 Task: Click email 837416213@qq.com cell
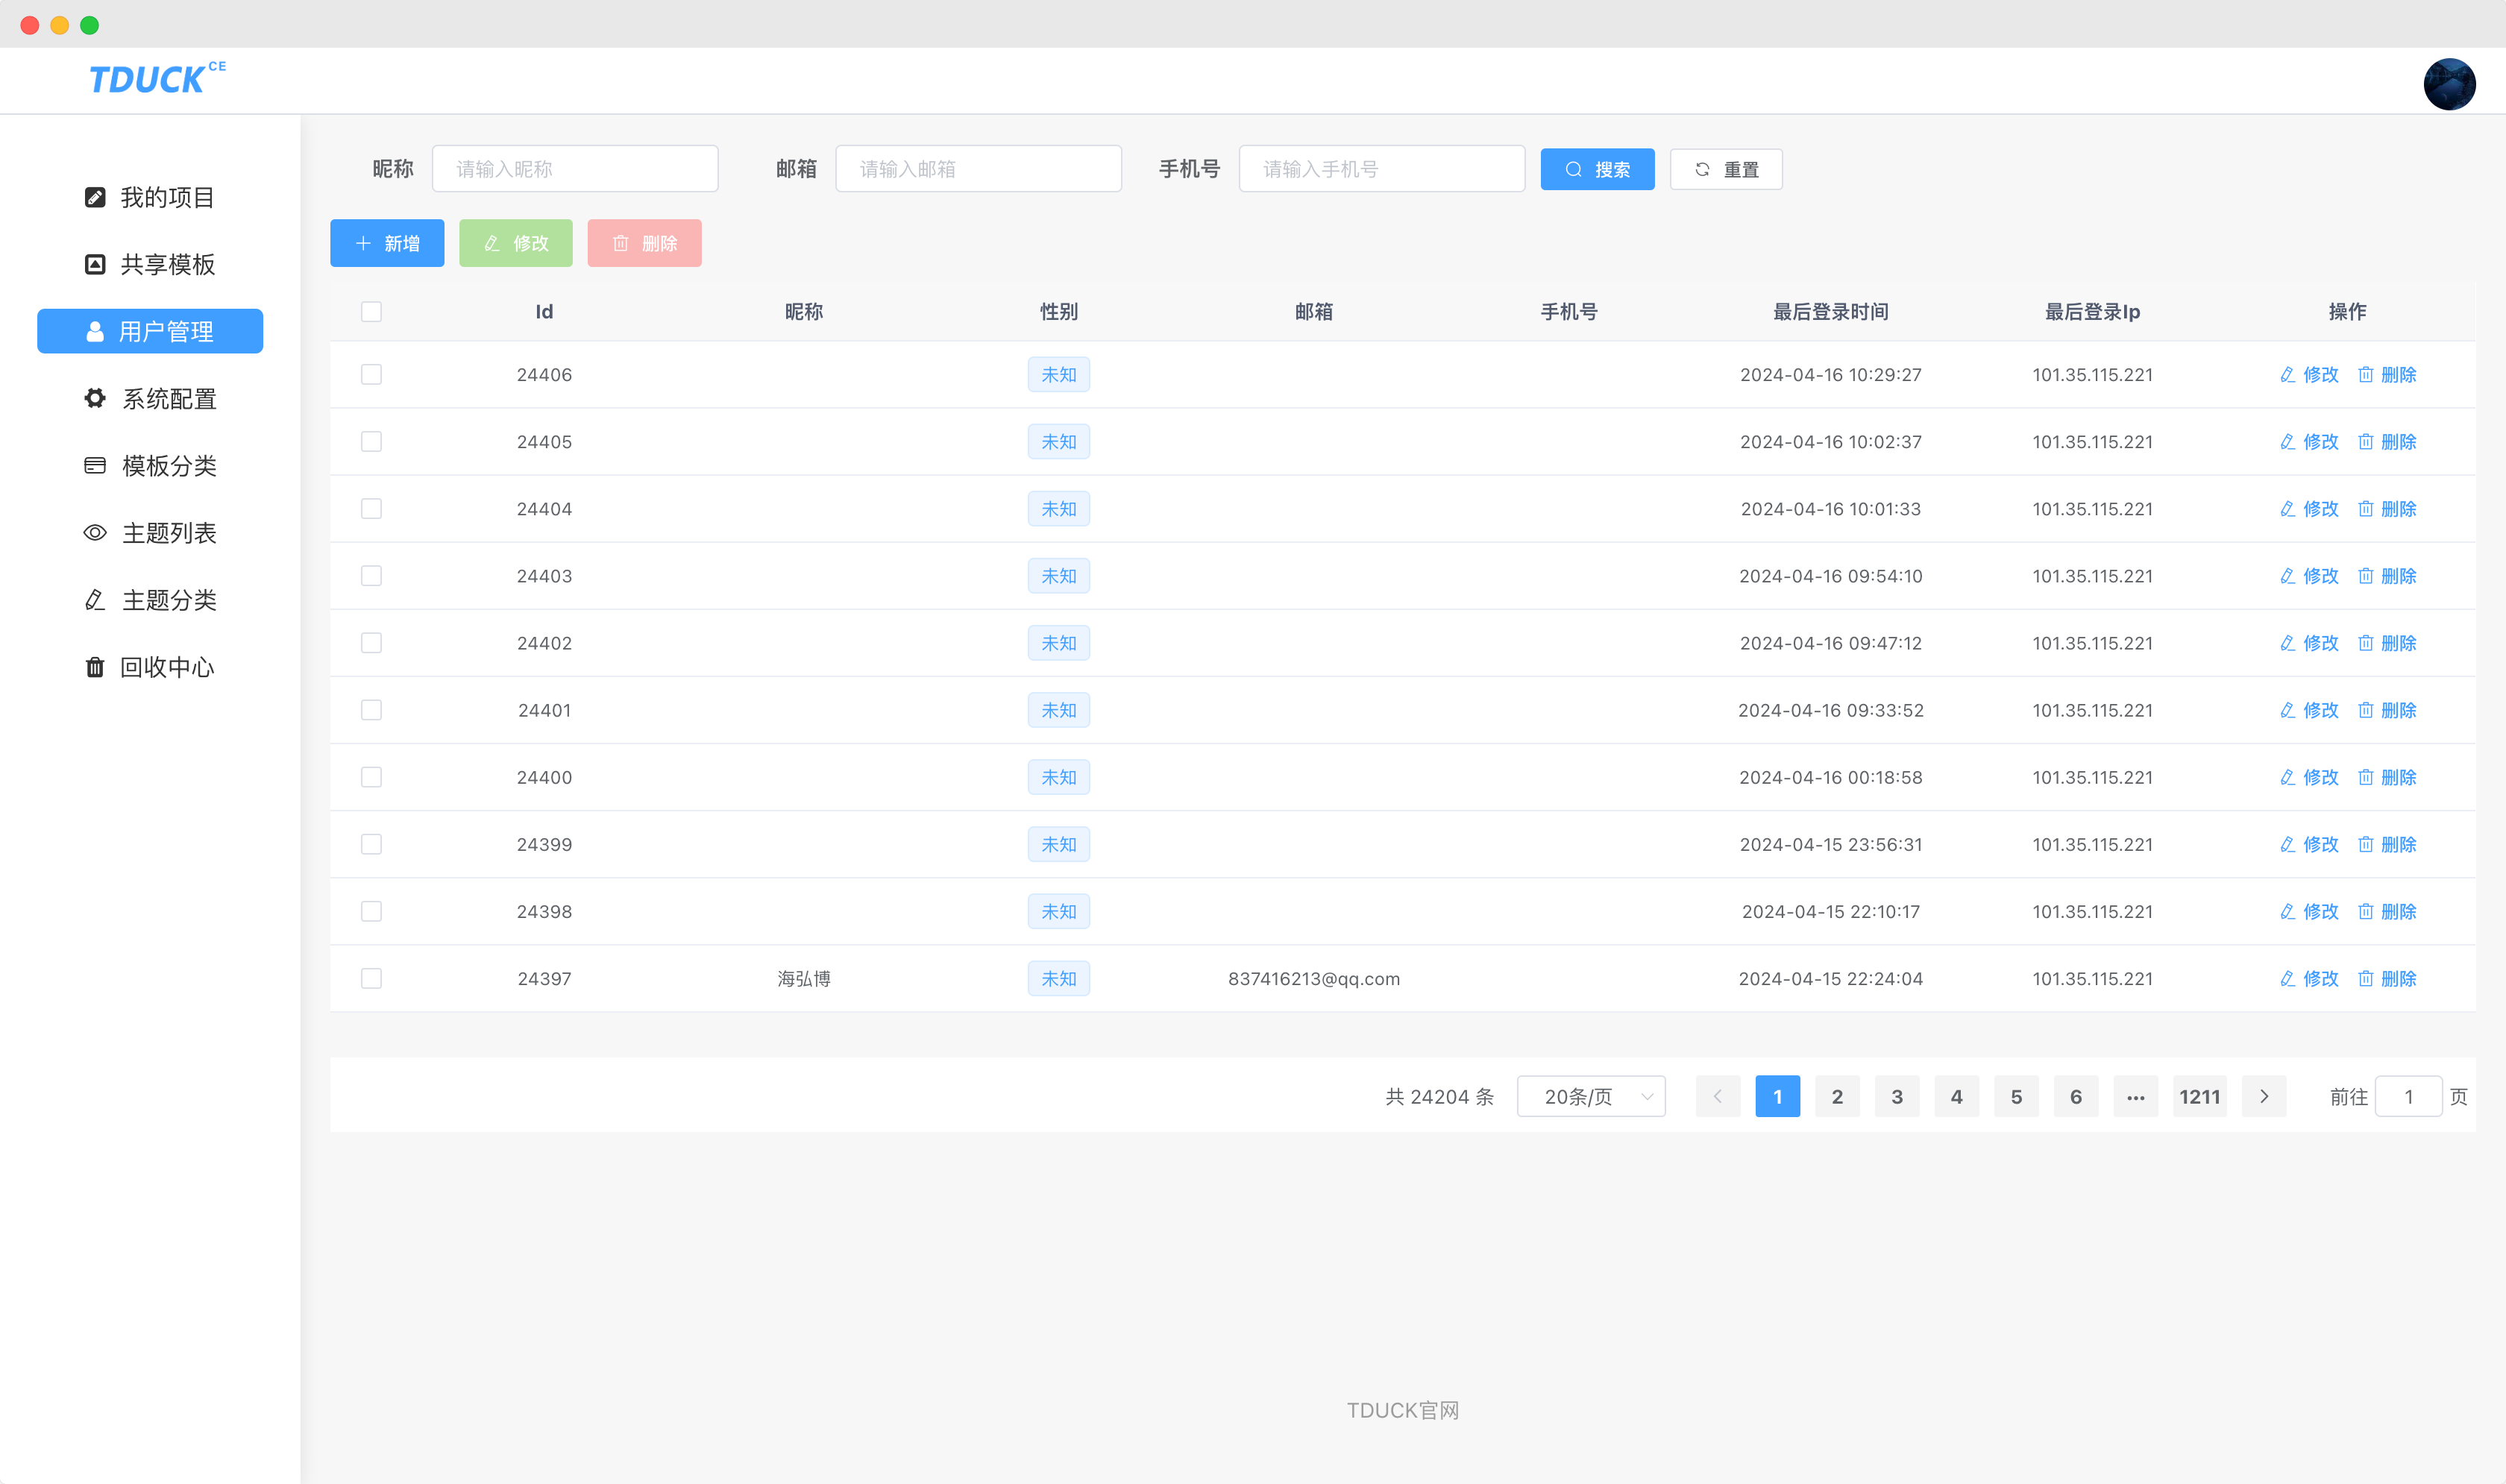coord(1313,978)
